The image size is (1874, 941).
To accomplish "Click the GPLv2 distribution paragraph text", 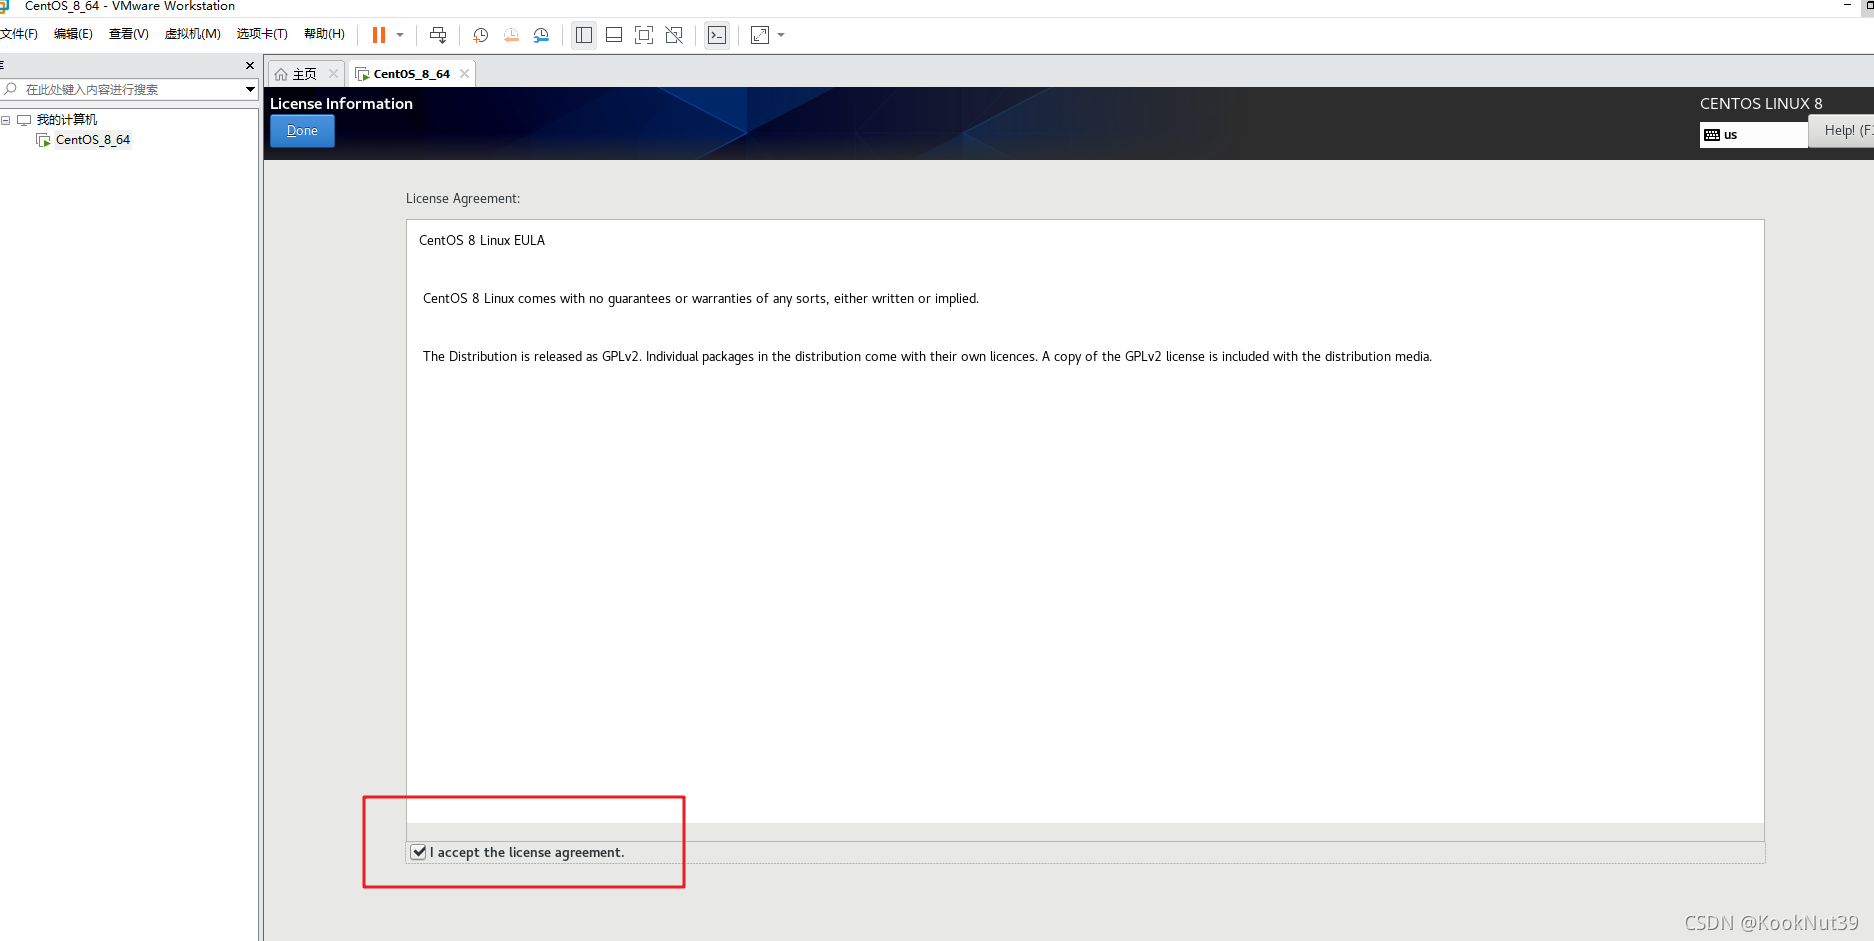I will click(x=927, y=356).
